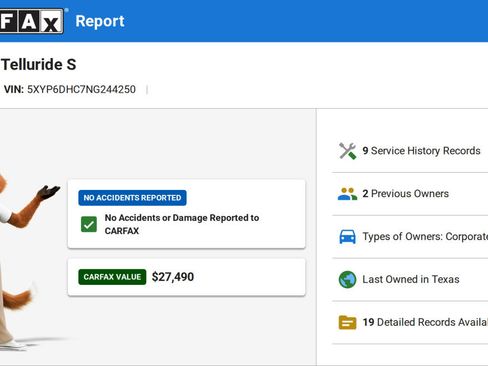The height and width of the screenshot is (366, 488).
Task: Click the VIN number 5XYP6DHC7NG244250
Action: [81, 89]
